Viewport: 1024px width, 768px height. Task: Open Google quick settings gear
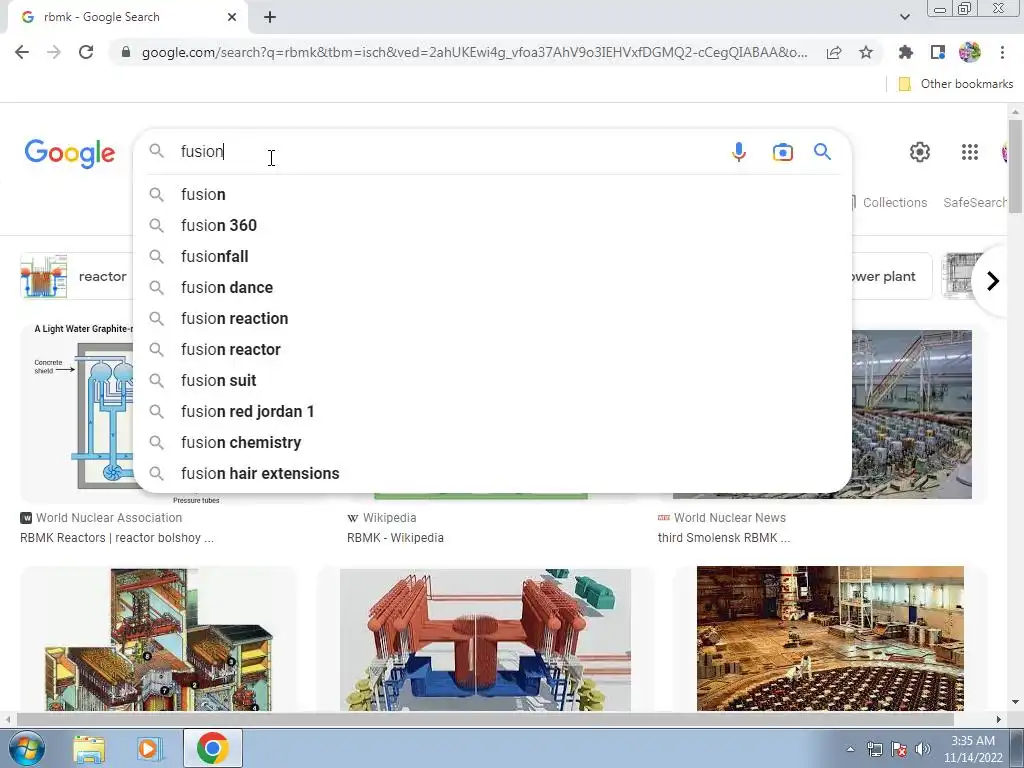click(x=920, y=152)
